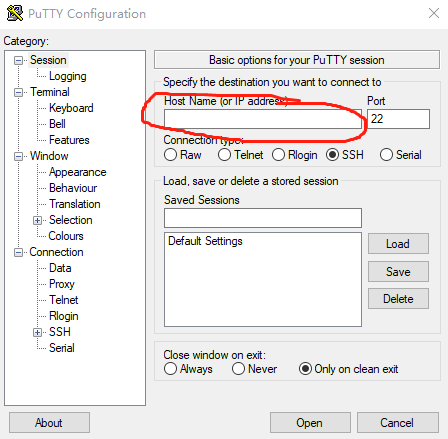Screen dimensions: 448x439
Task: Collapse the Connection tree node
Action: 18,252
